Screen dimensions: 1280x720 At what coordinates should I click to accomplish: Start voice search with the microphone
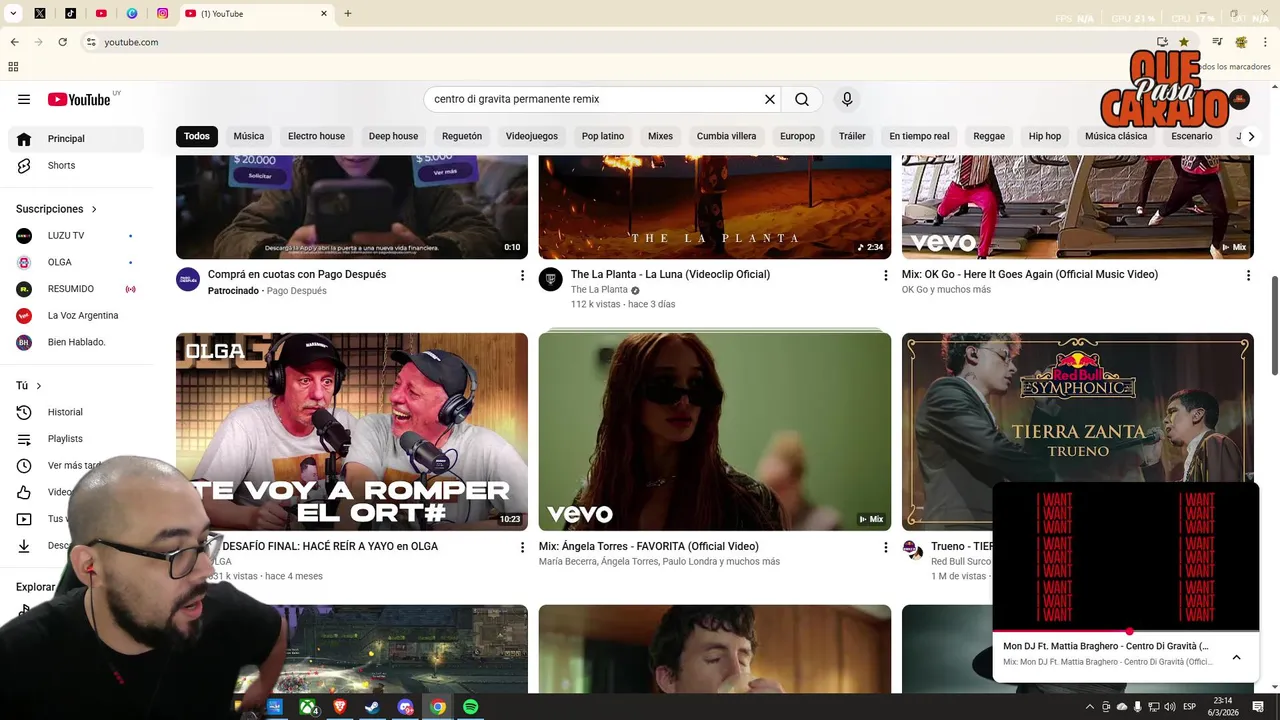pos(847,99)
